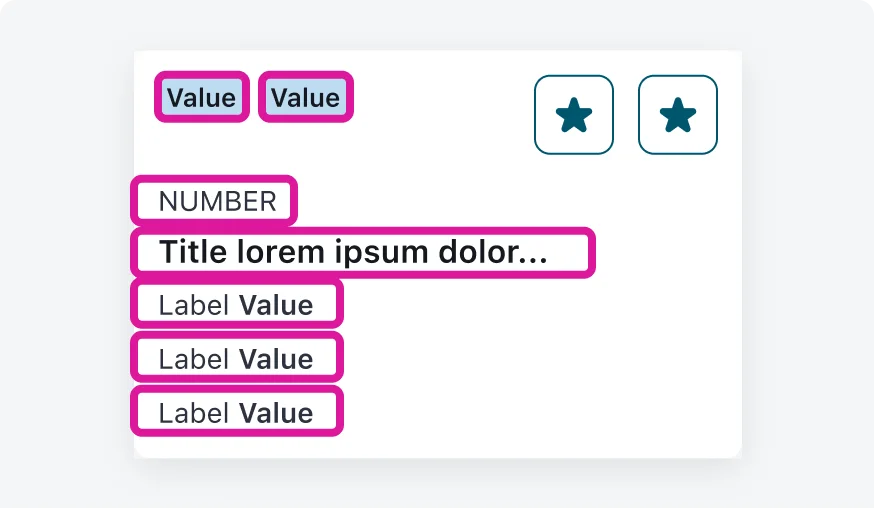Click the NUMBER text
Image resolution: width=874 pixels, height=509 pixels.
pos(217,201)
